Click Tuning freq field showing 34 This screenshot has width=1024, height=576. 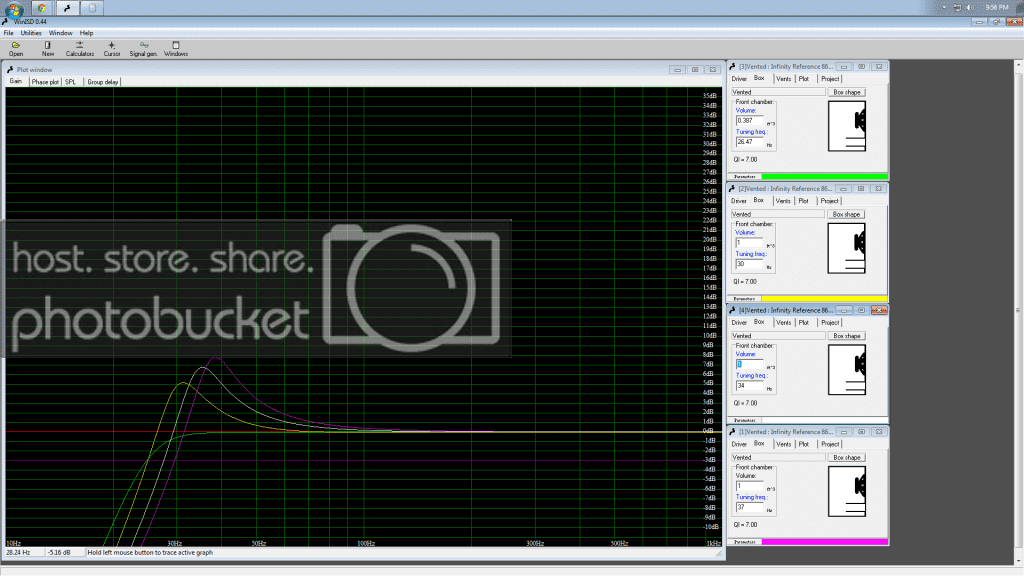749,385
